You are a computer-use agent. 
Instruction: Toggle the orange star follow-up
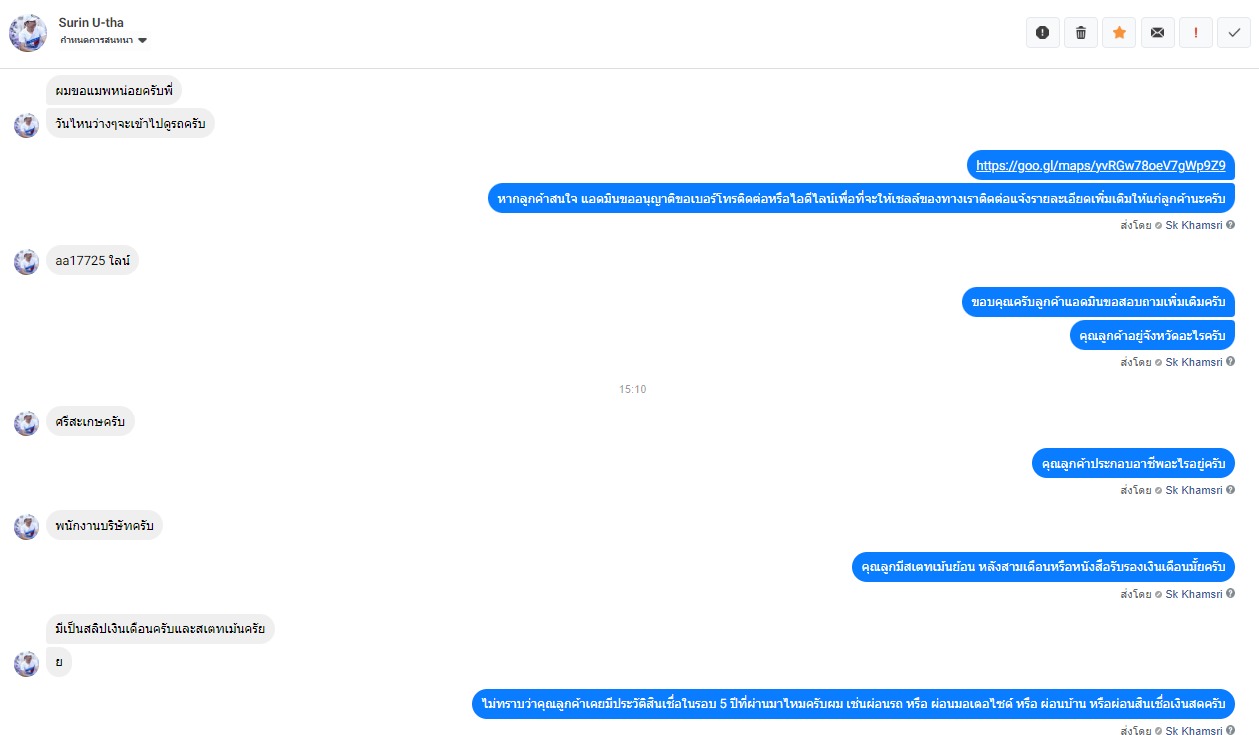point(1119,33)
